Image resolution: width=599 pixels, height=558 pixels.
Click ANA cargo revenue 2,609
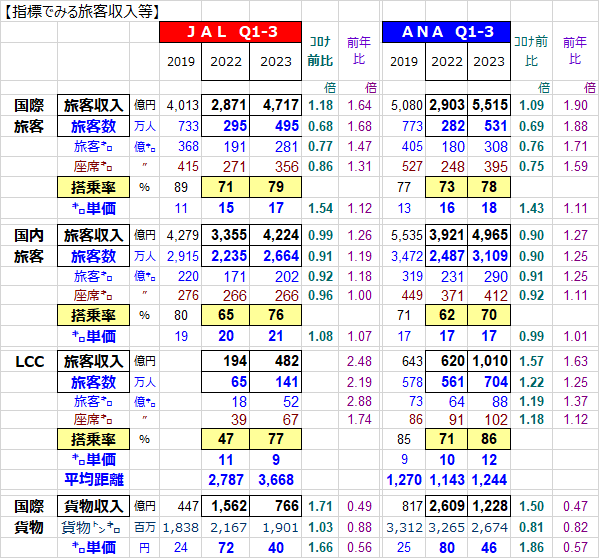(447, 506)
